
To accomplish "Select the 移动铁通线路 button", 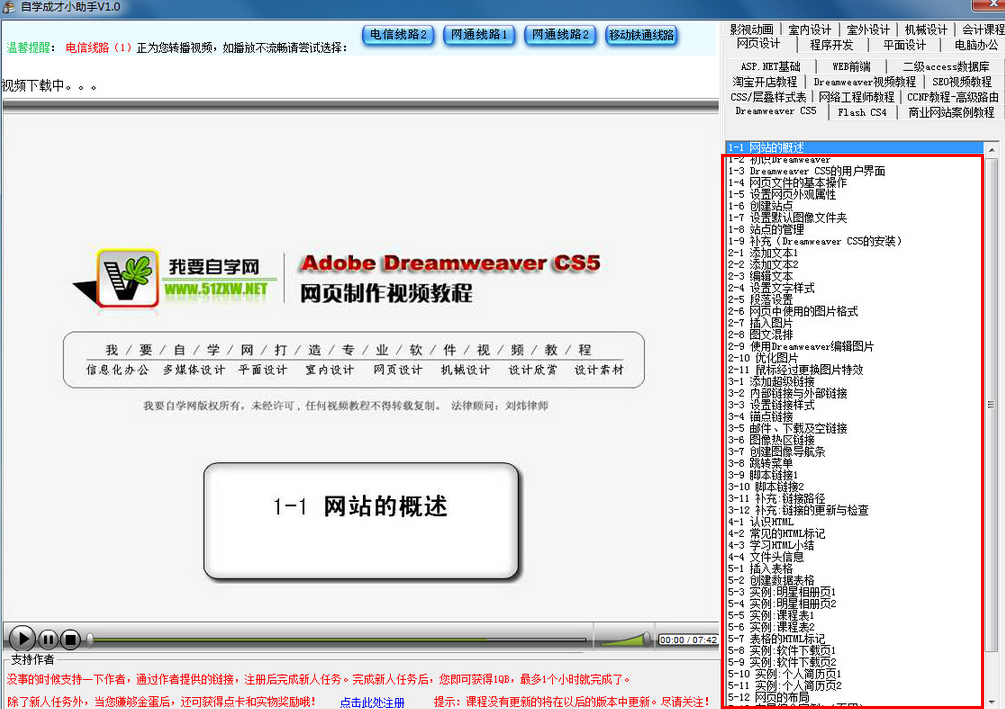I will pos(642,35).
